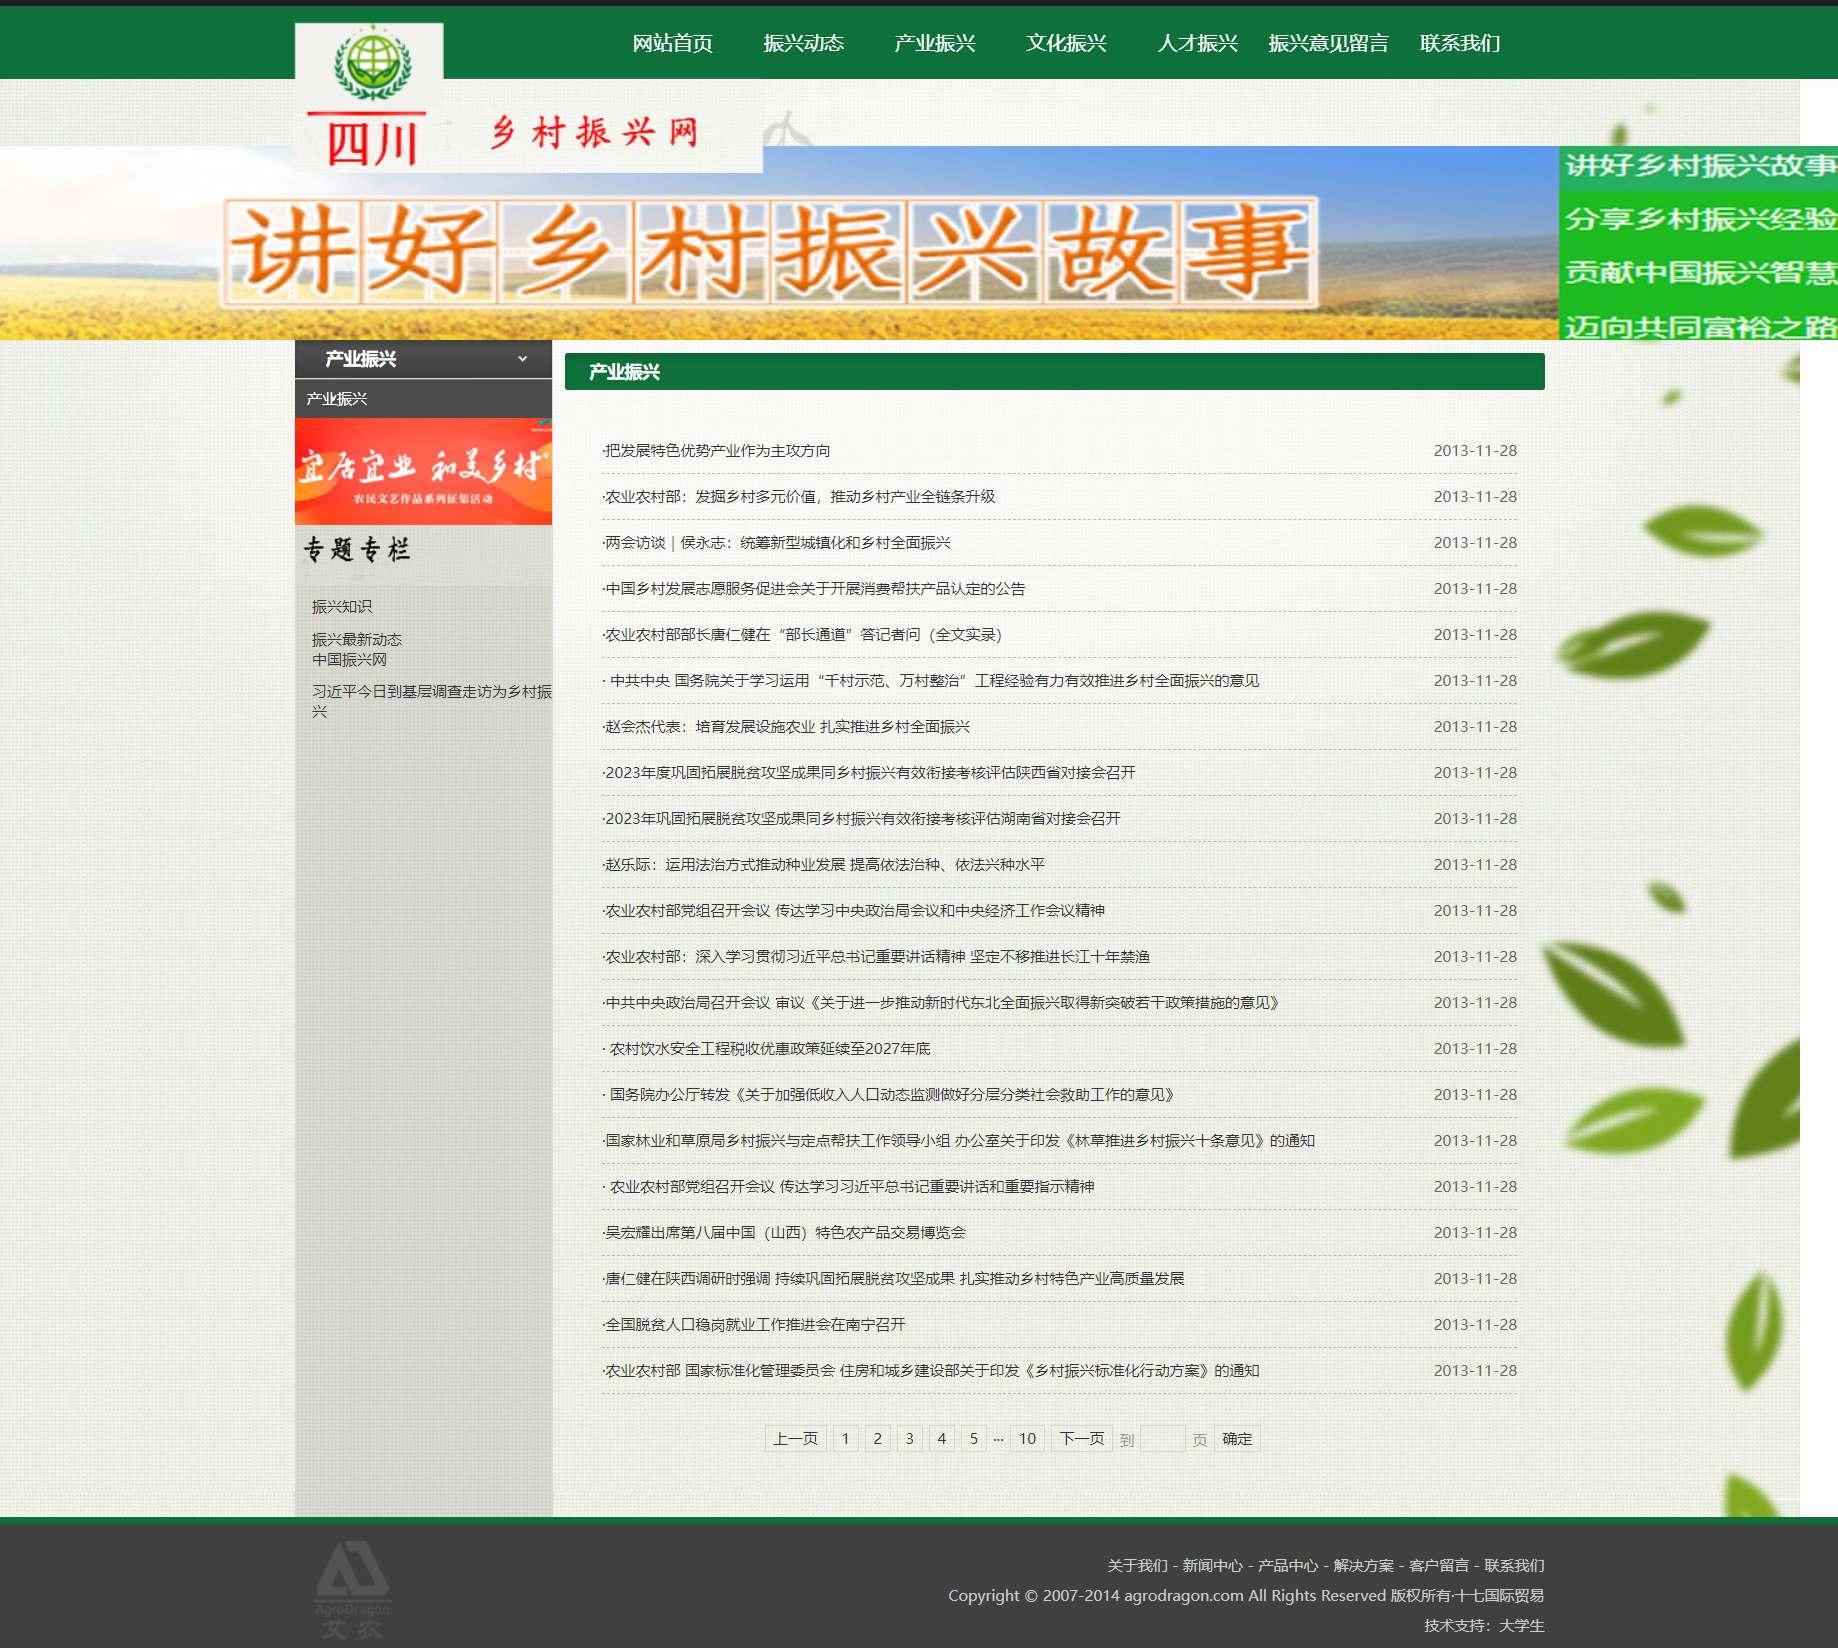Open the 振兴意见留言 menu item
Viewport: 1838px width, 1648px height.
click(x=1328, y=43)
